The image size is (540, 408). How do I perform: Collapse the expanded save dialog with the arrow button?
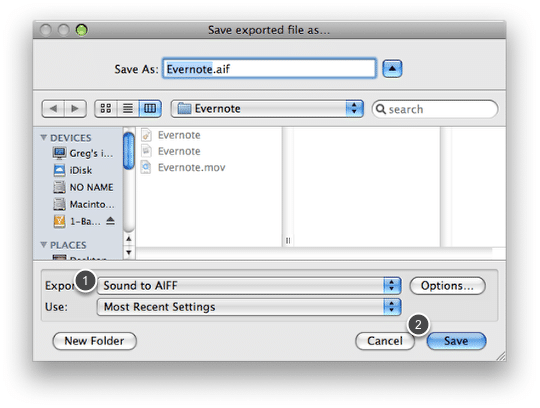point(392,69)
